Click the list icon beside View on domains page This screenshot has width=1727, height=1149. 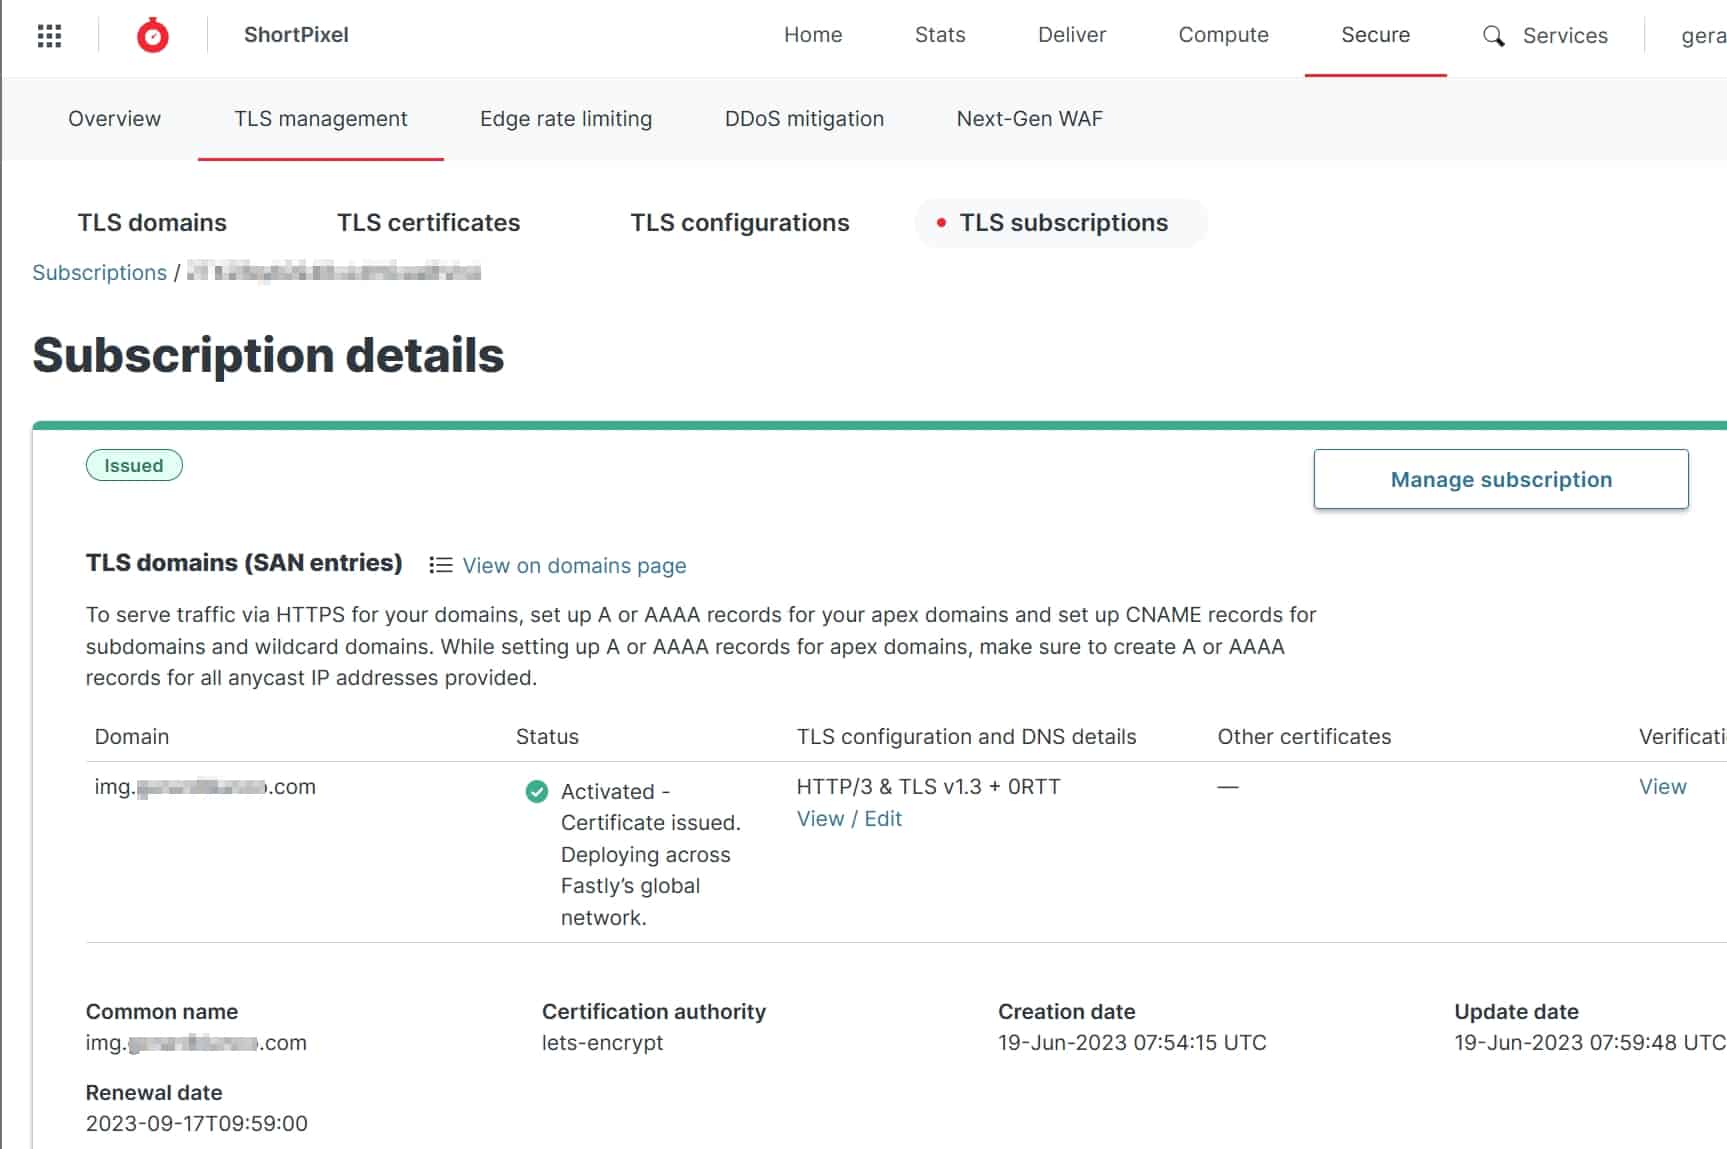440,565
